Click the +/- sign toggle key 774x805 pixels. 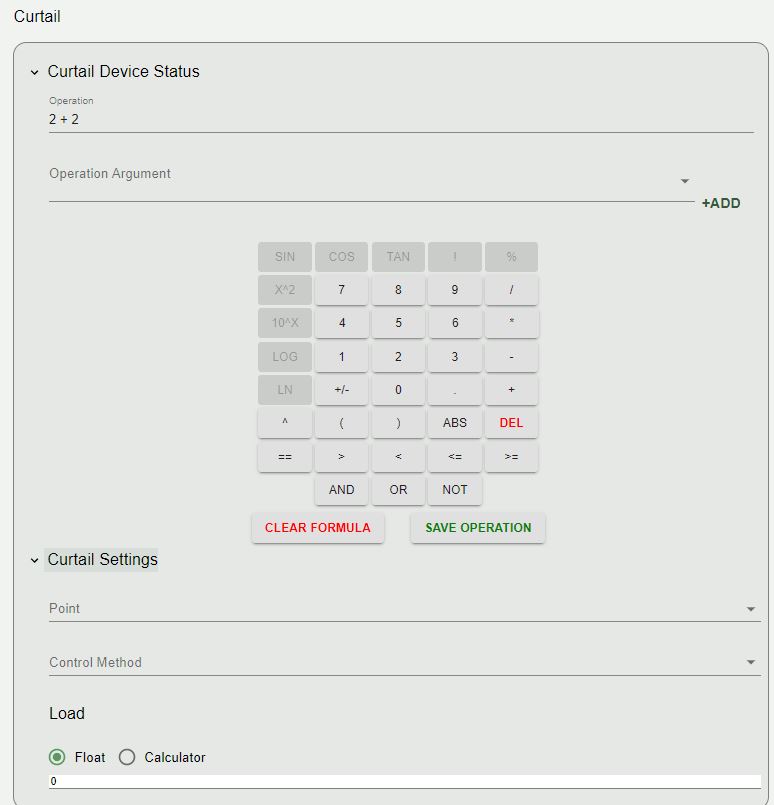341,390
